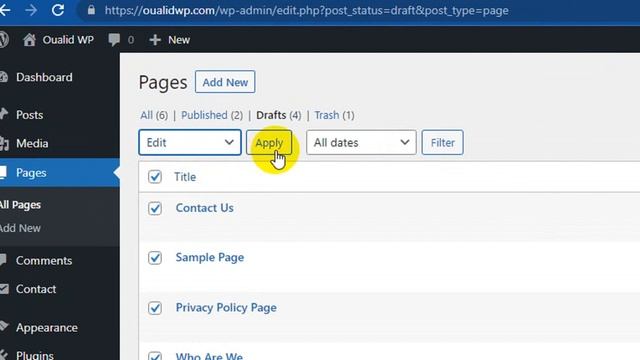
Task: Open the Sample Page link
Action: [210, 258]
